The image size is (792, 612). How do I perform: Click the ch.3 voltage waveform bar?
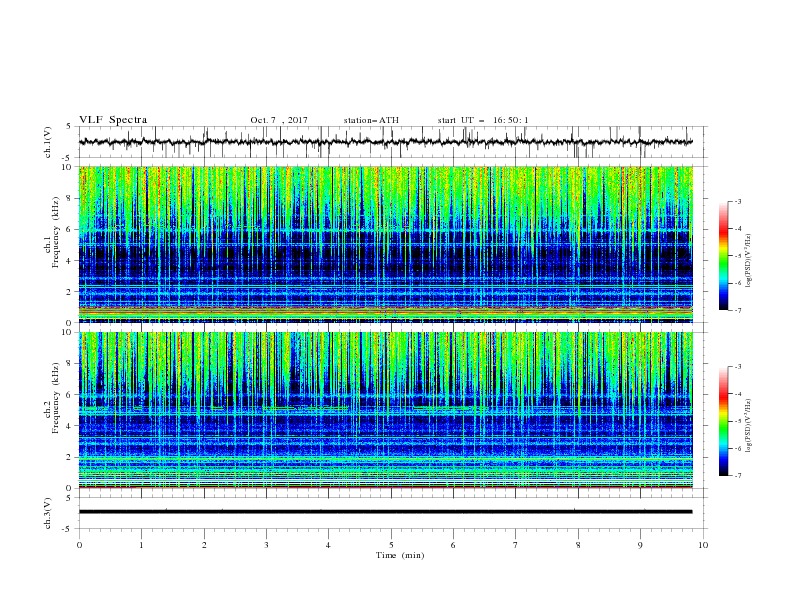pos(385,512)
